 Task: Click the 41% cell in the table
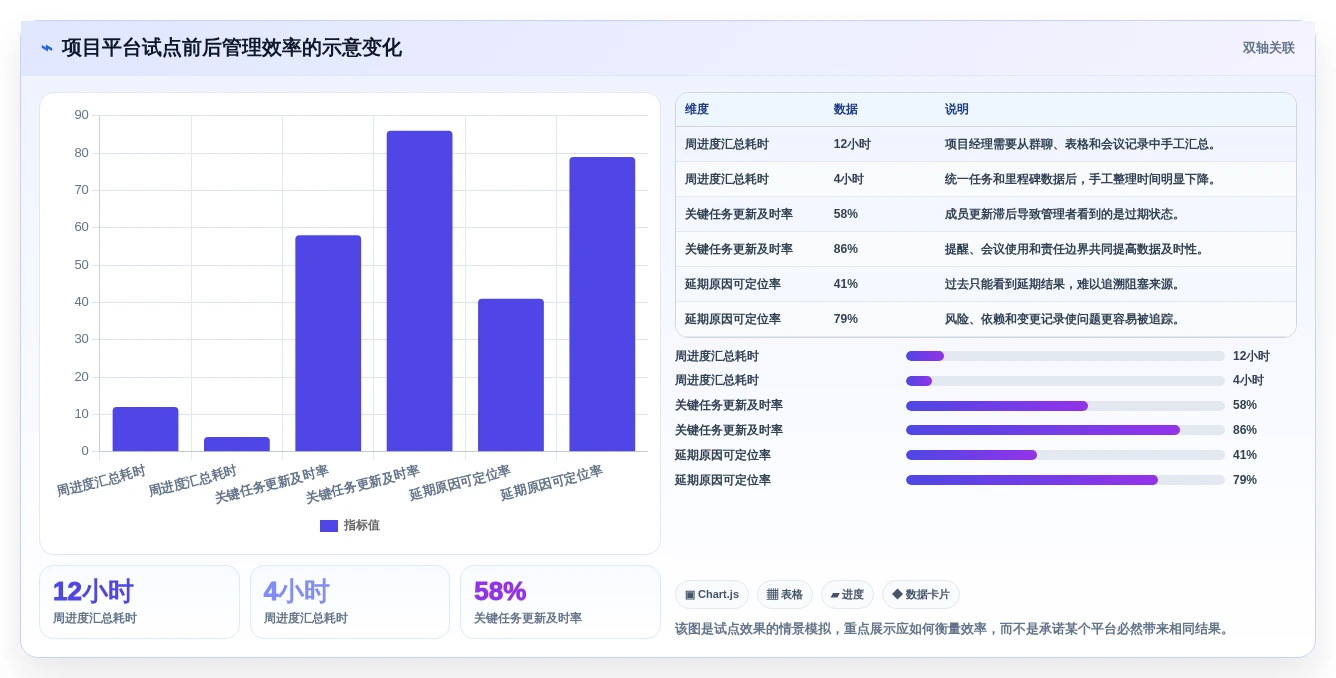click(x=846, y=285)
